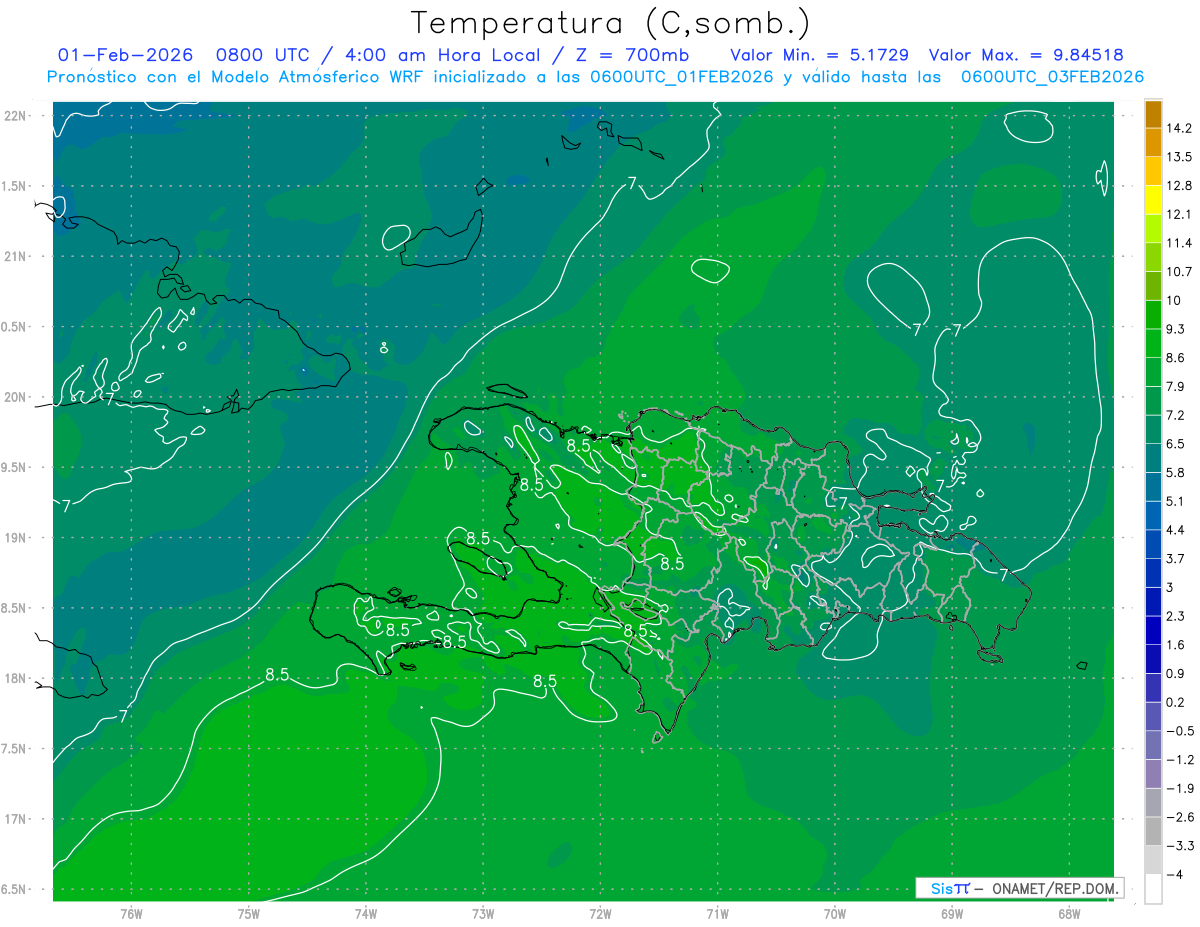Click the "20N" latitude axis label
The height and width of the screenshot is (927, 1200).
pos(16,397)
